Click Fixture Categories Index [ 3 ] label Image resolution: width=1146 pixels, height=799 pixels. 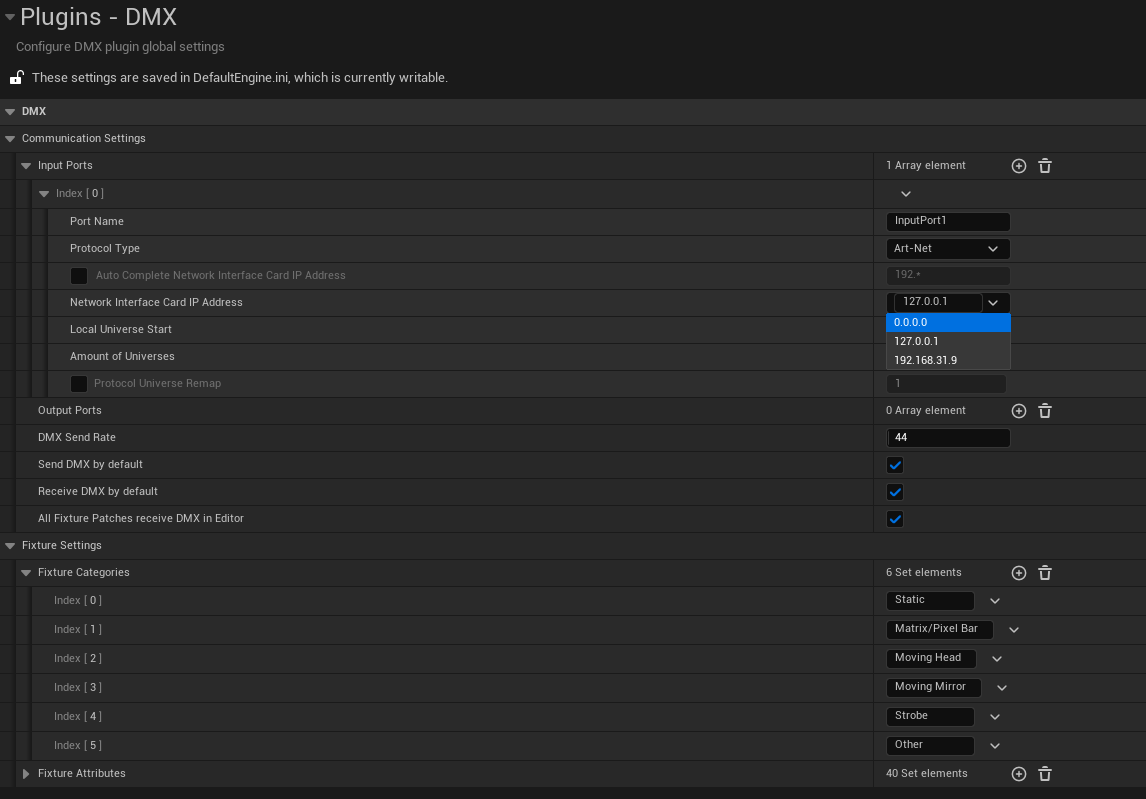pos(77,688)
